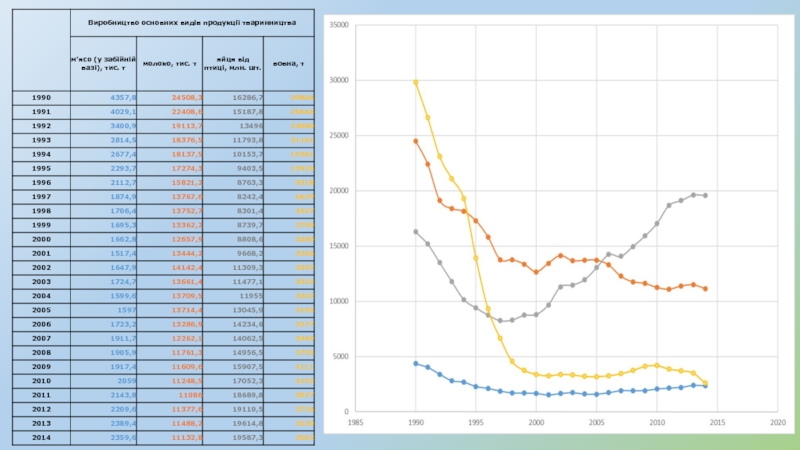Select meat value 1597 for 2005
The height and width of the screenshot is (450, 800).
coord(127,310)
